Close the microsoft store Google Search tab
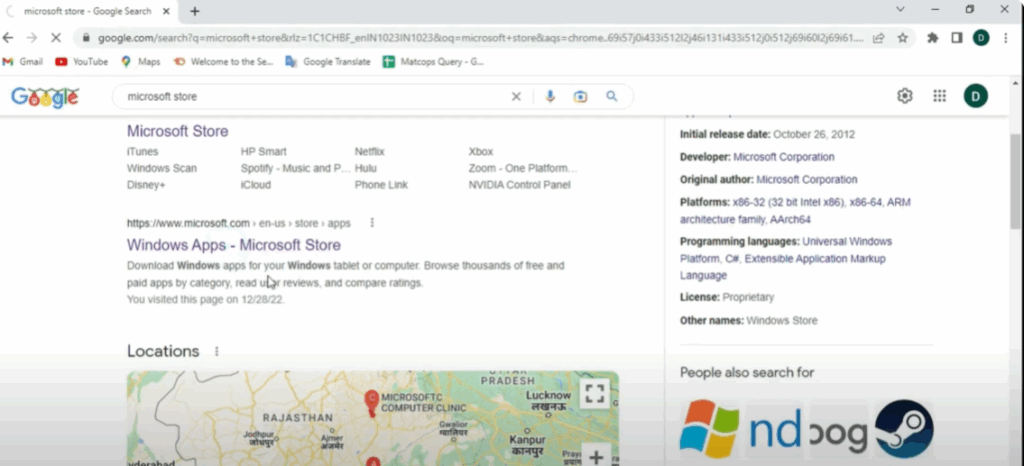The height and width of the screenshot is (466, 1024). (x=166, y=11)
